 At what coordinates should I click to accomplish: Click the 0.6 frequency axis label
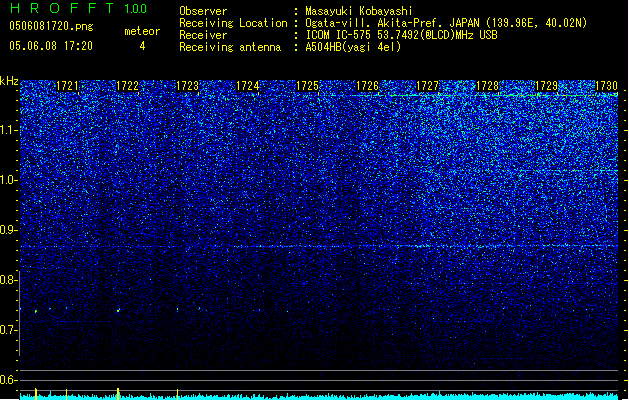click(8, 380)
